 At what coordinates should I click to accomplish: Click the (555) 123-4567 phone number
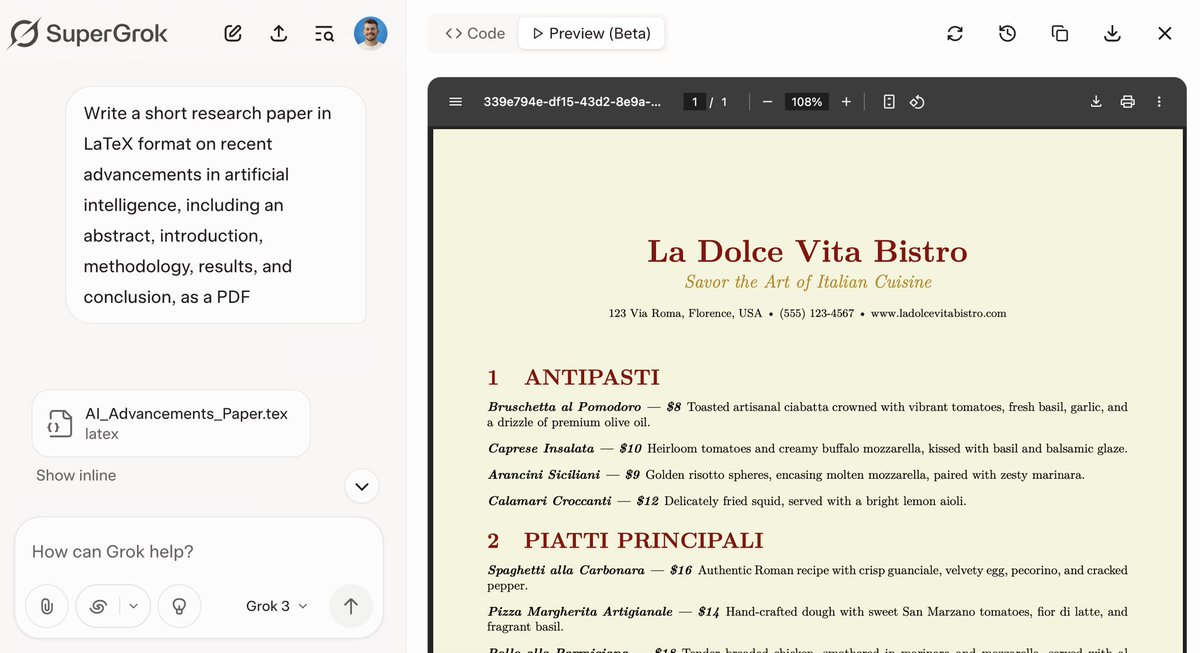pyautogui.click(x=817, y=313)
